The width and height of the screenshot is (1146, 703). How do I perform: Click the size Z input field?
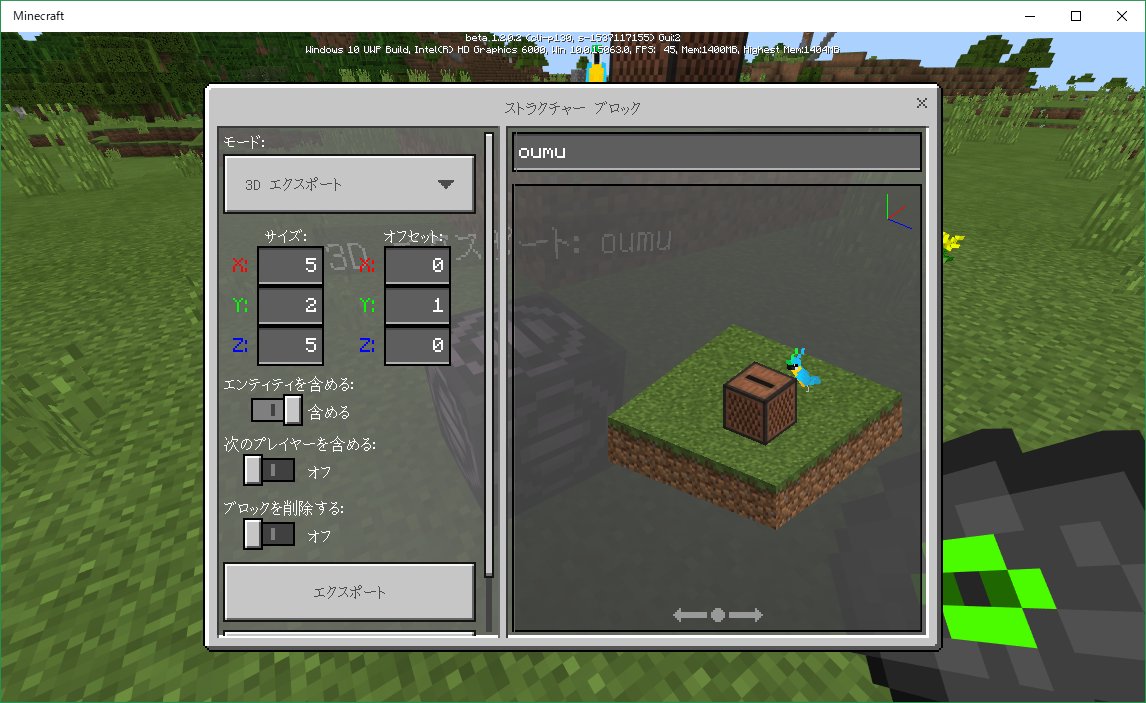(x=290, y=345)
